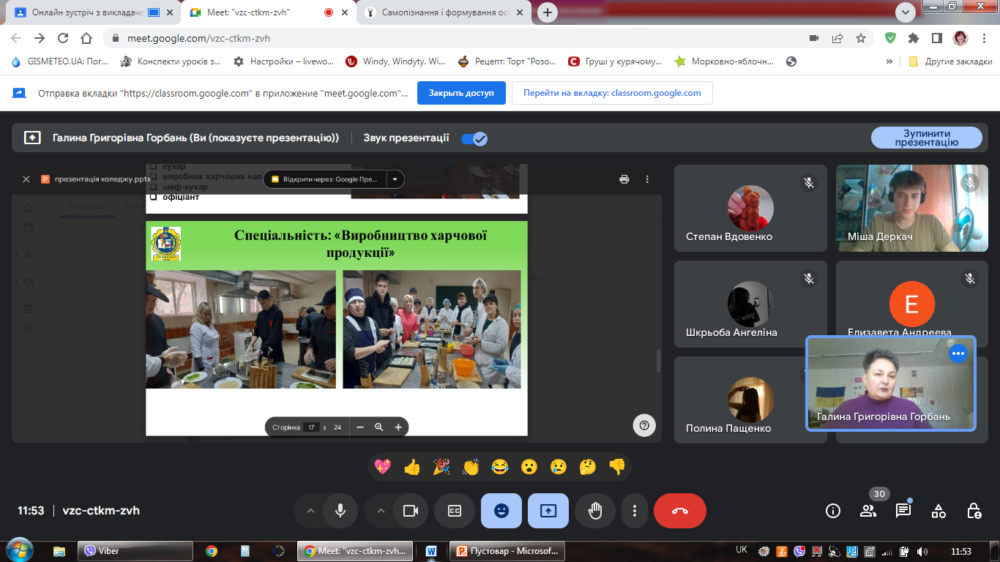Click the blue Close access button

[461, 93]
